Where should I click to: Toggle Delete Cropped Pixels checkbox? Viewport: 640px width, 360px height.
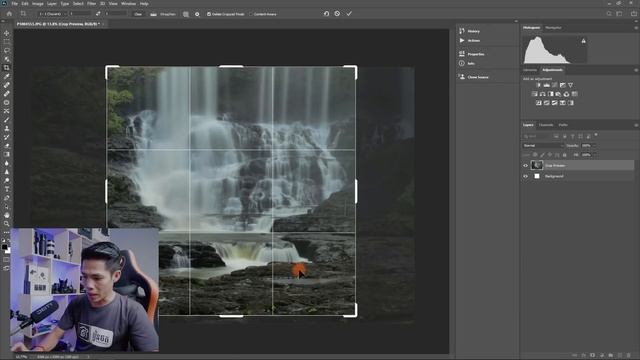tap(209, 14)
